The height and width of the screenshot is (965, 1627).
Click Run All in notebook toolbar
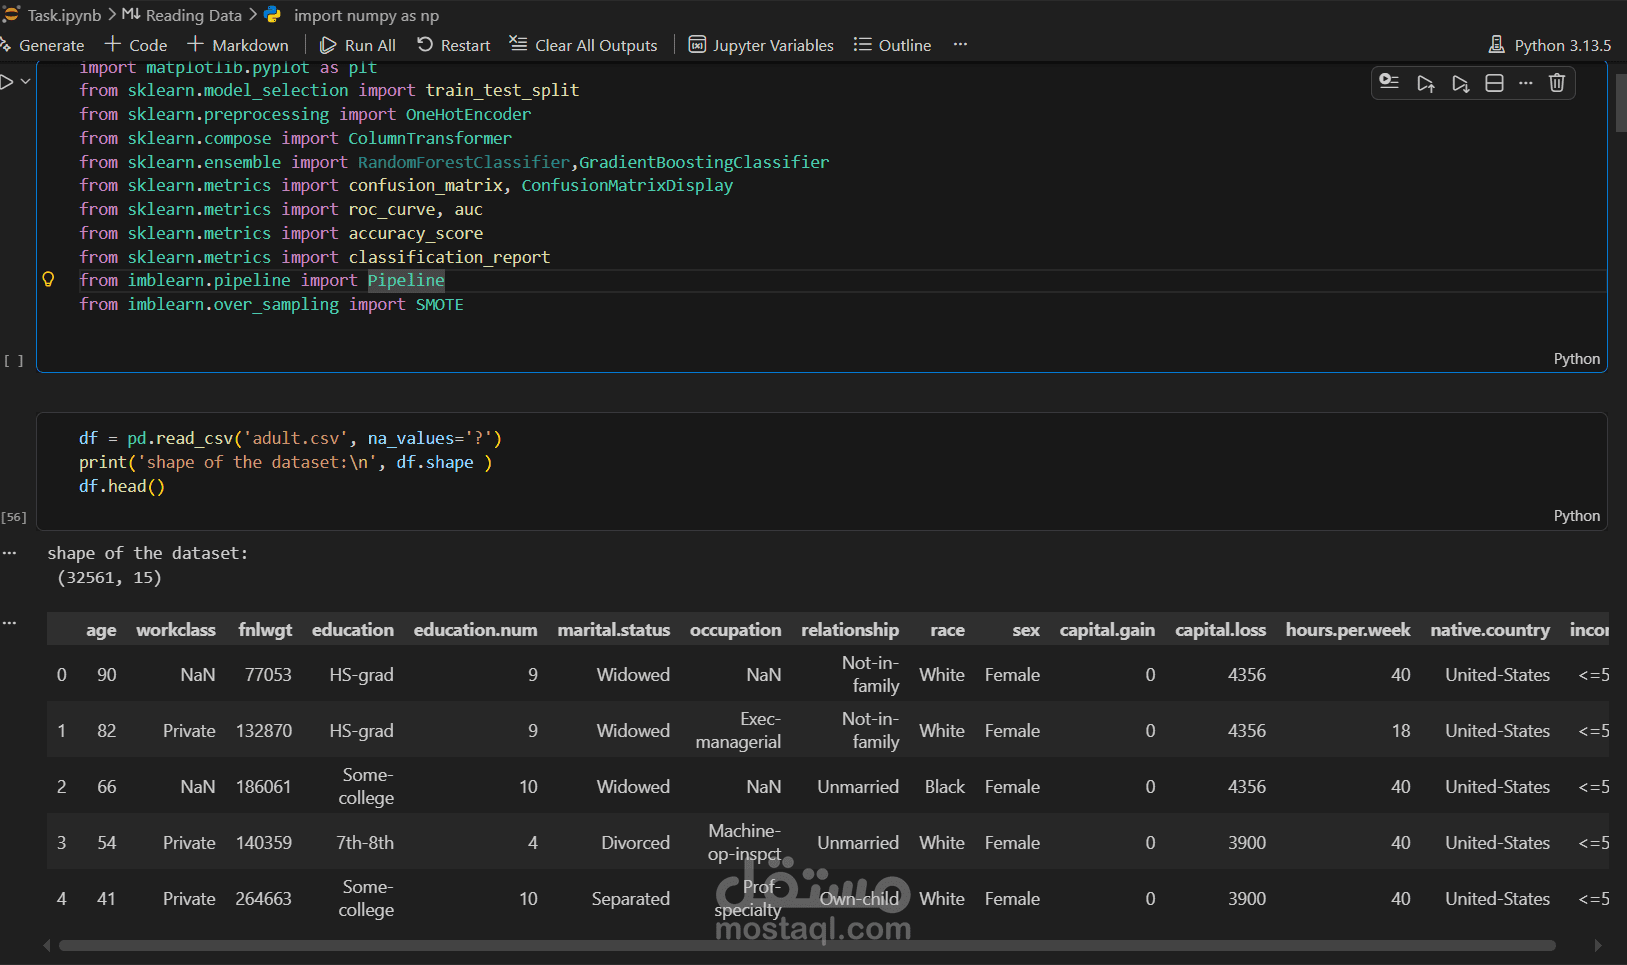click(358, 45)
